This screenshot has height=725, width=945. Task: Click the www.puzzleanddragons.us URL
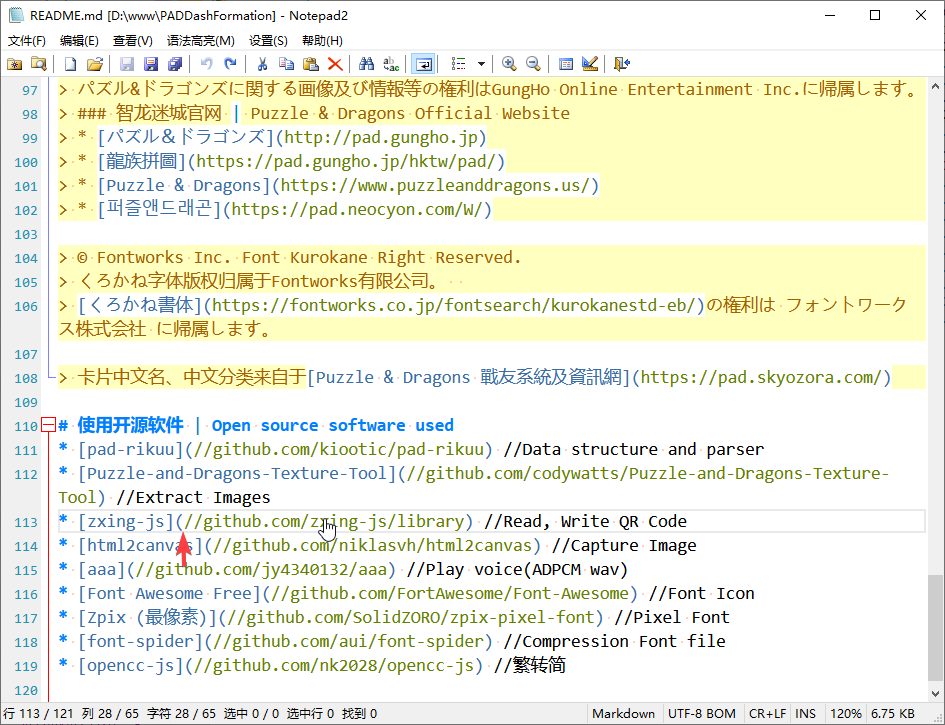[435, 186]
